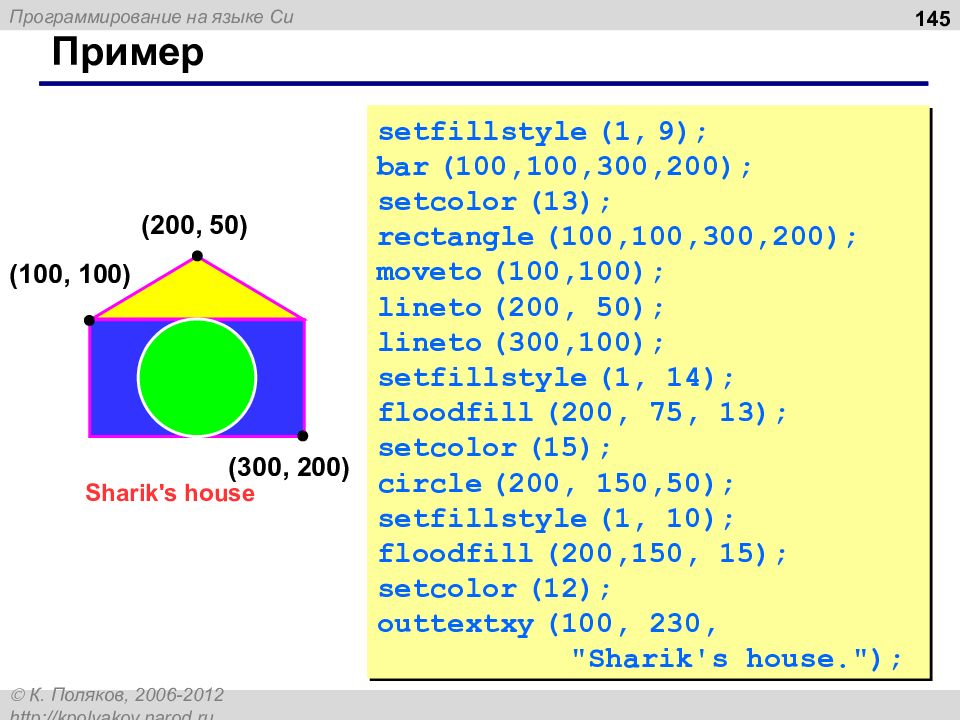Click the code line "circle (200, 150,50);"
Screen dimensions: 960x720
[x=555, y=484]
